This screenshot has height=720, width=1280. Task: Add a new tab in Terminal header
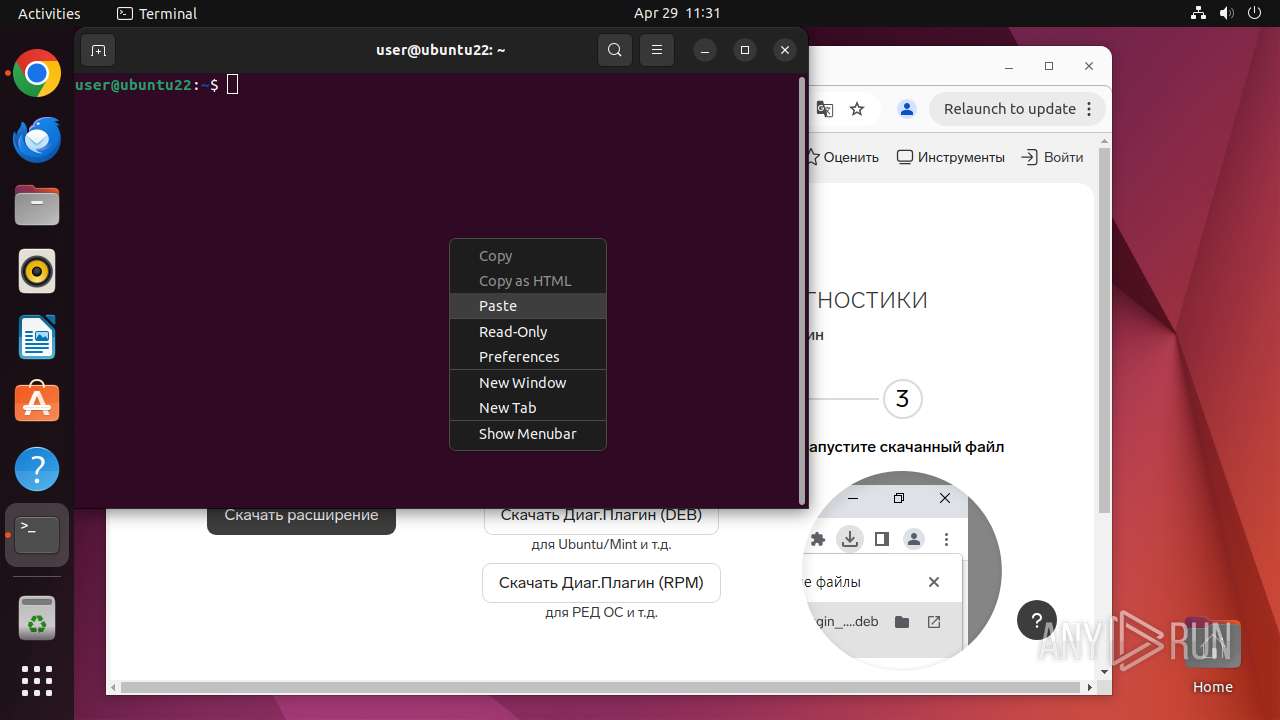pos(98,50)
